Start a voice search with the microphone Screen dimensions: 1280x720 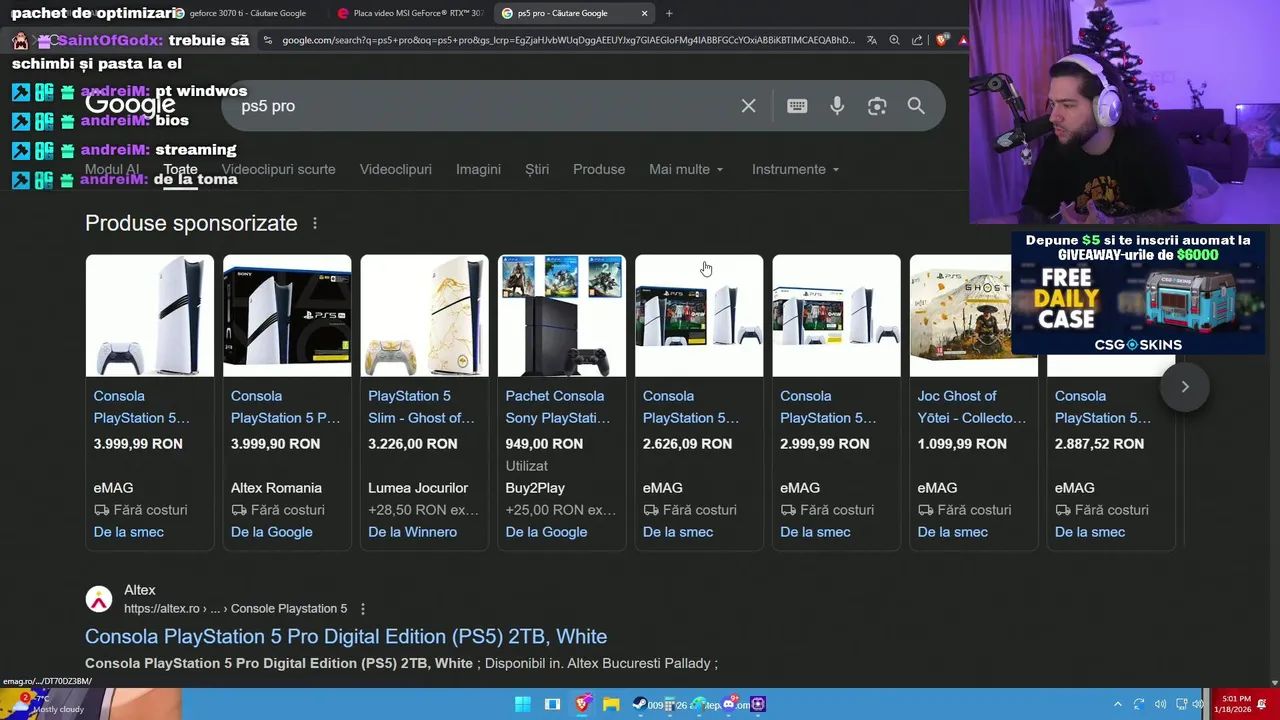tap(837, 106)
